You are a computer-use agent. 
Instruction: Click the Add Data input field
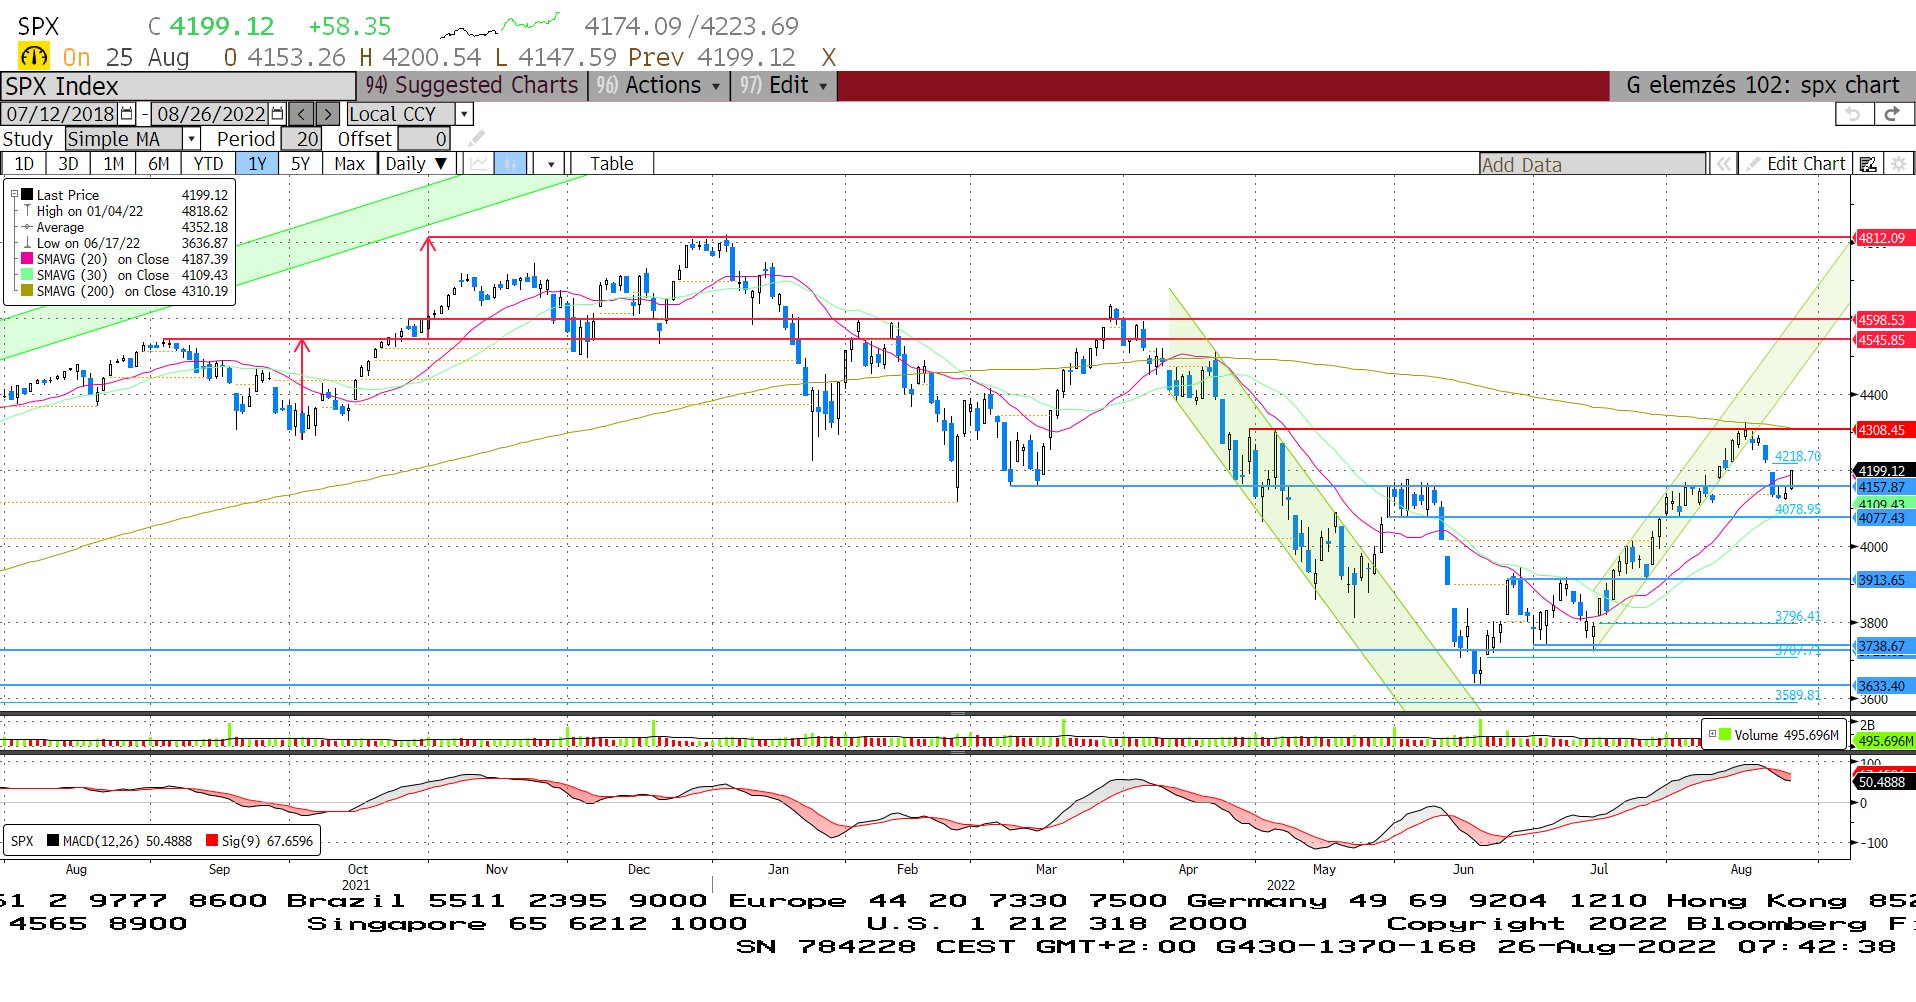(x=1592, y=164)
